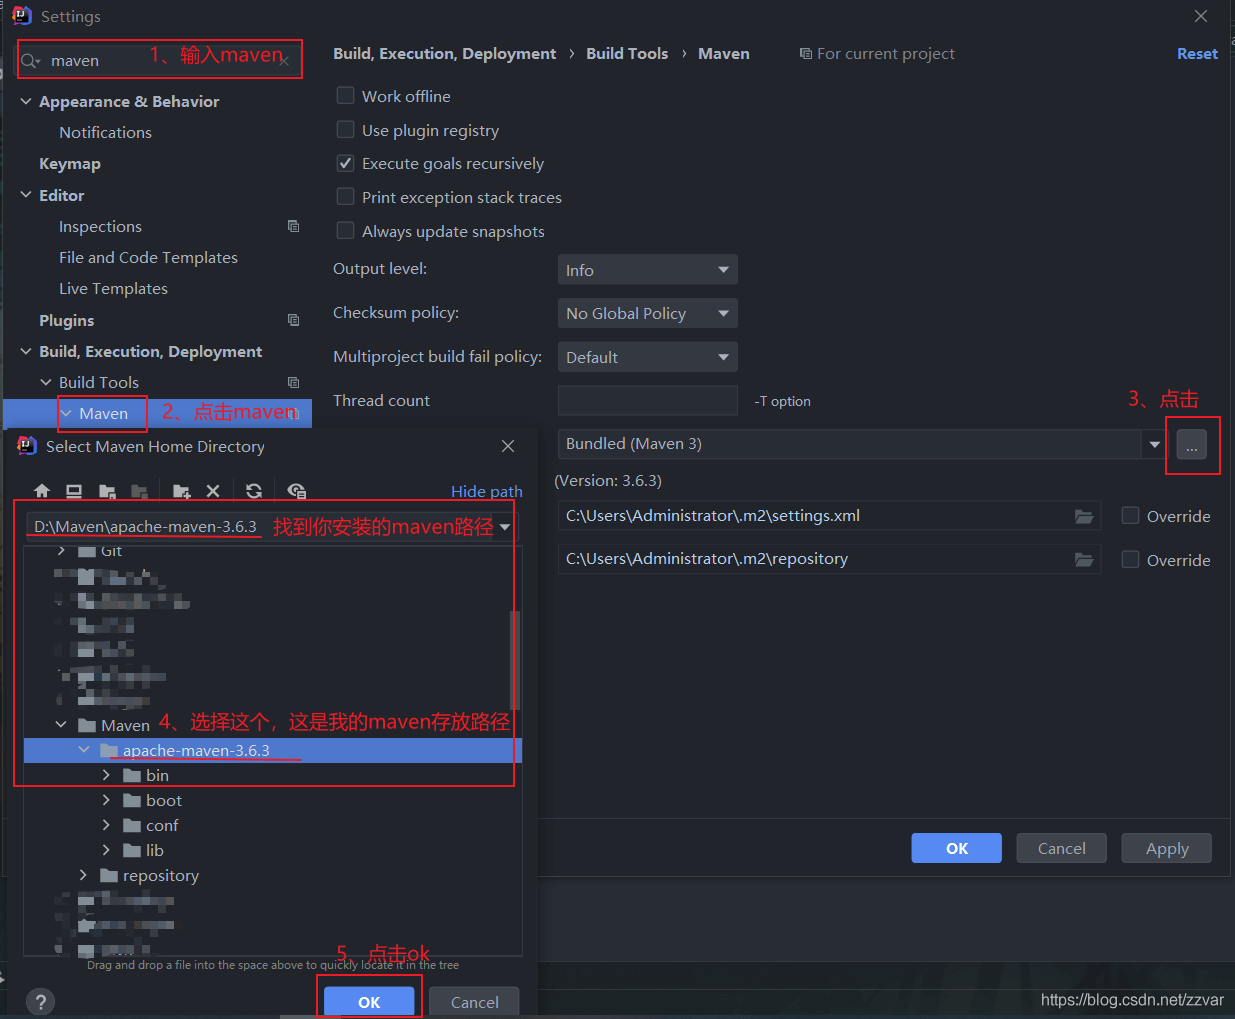Click project-level icon beside Build Tools
This screenshot has height=1019, width=1235.
[x=293, y=382]
